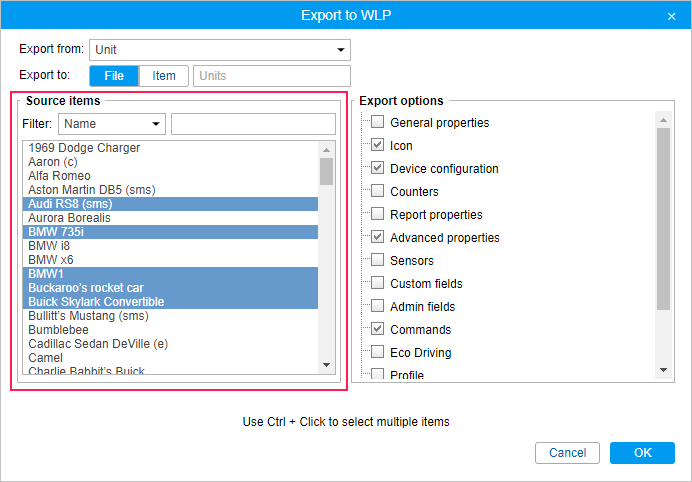Close the Export to WLP dialog
Viewport: 692px width, 482px height.
[x=671, y=16]
